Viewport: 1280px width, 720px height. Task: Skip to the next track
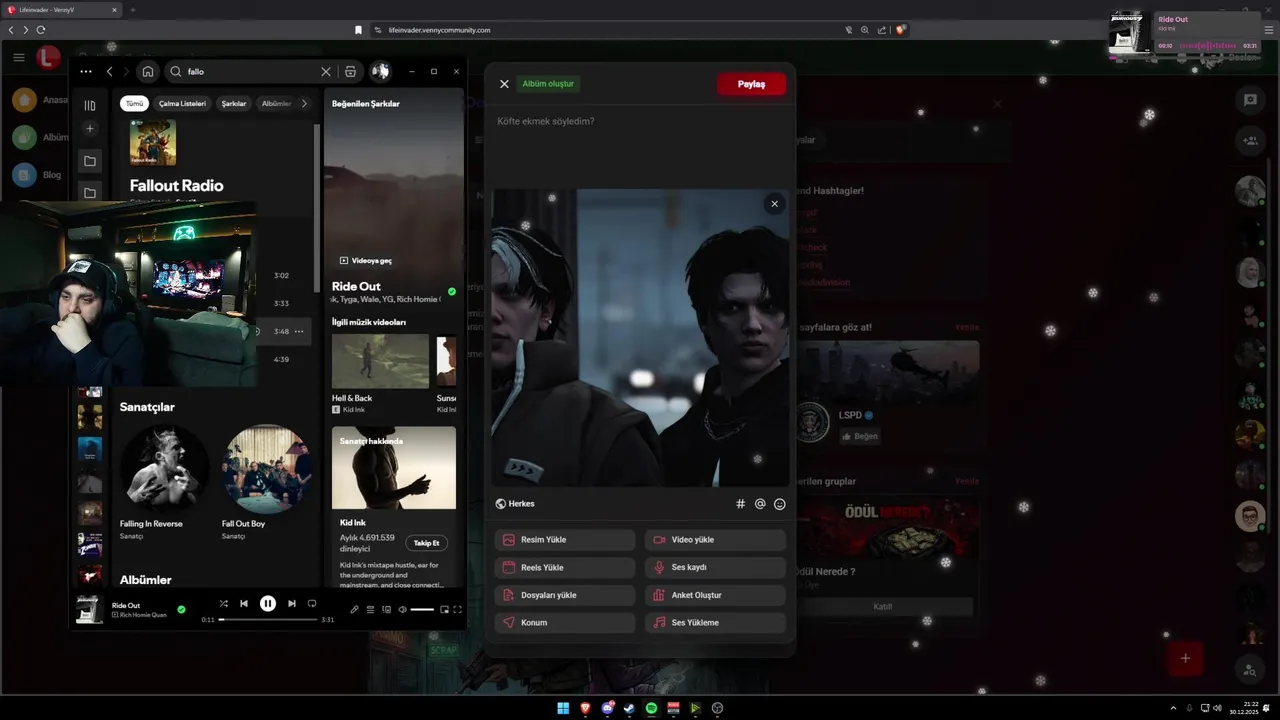[x=292, y=603]
